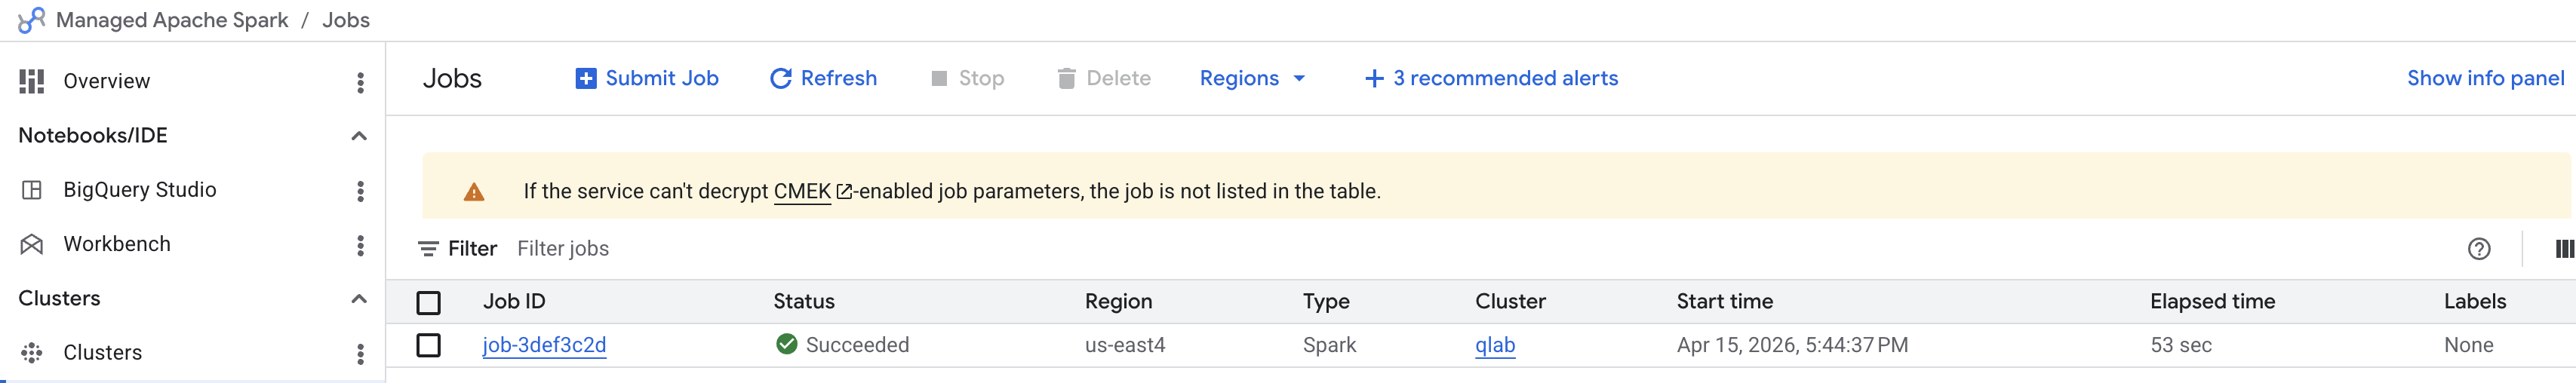This screenshot has height=383, width=2576.
Task: Open the qlab cluster link
Action: [x=1494, y=345]
